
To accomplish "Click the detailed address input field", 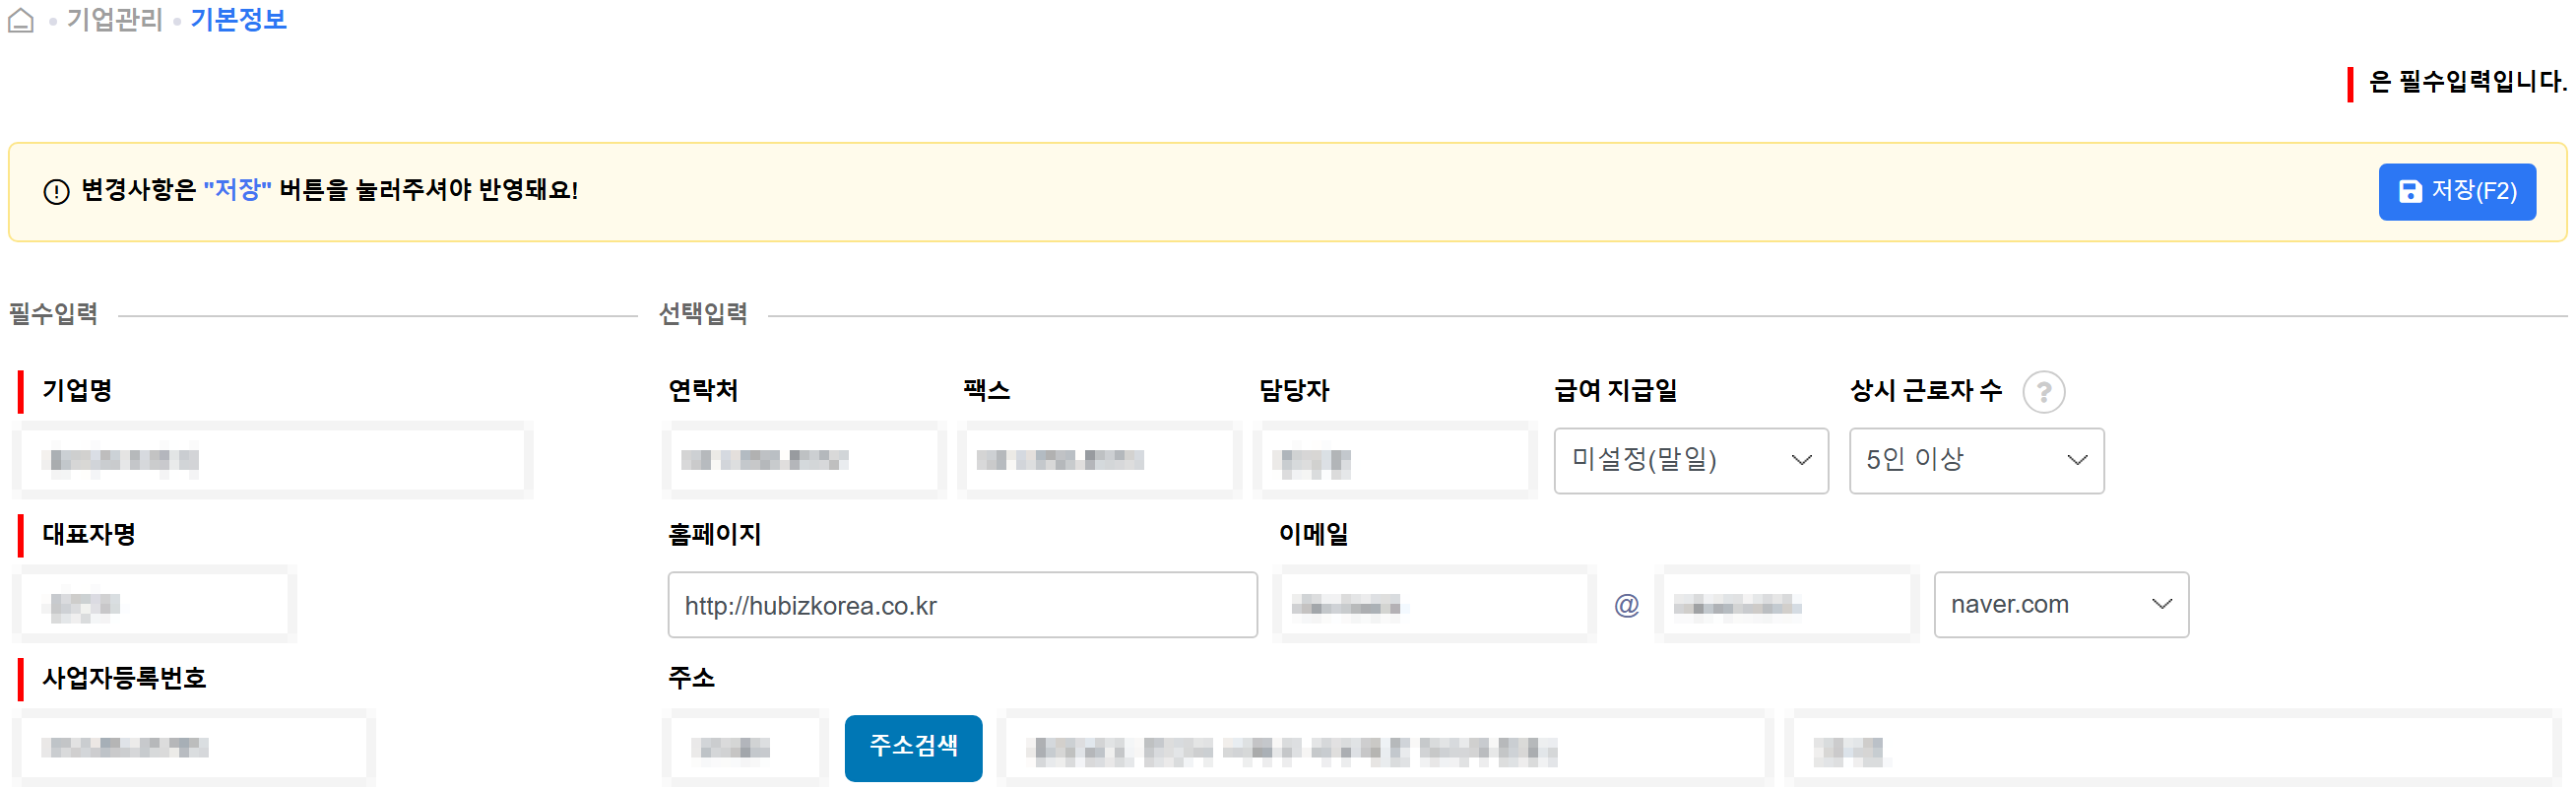I will click(x=2173, y=747).
